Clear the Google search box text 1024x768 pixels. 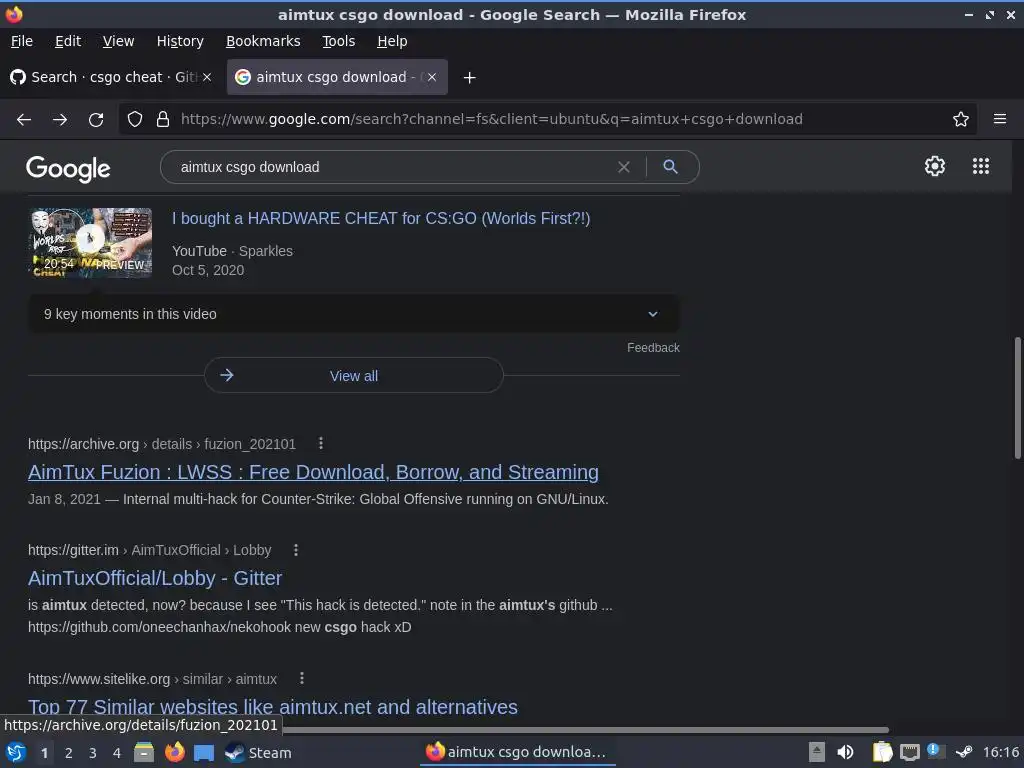(x=624, y=167)
